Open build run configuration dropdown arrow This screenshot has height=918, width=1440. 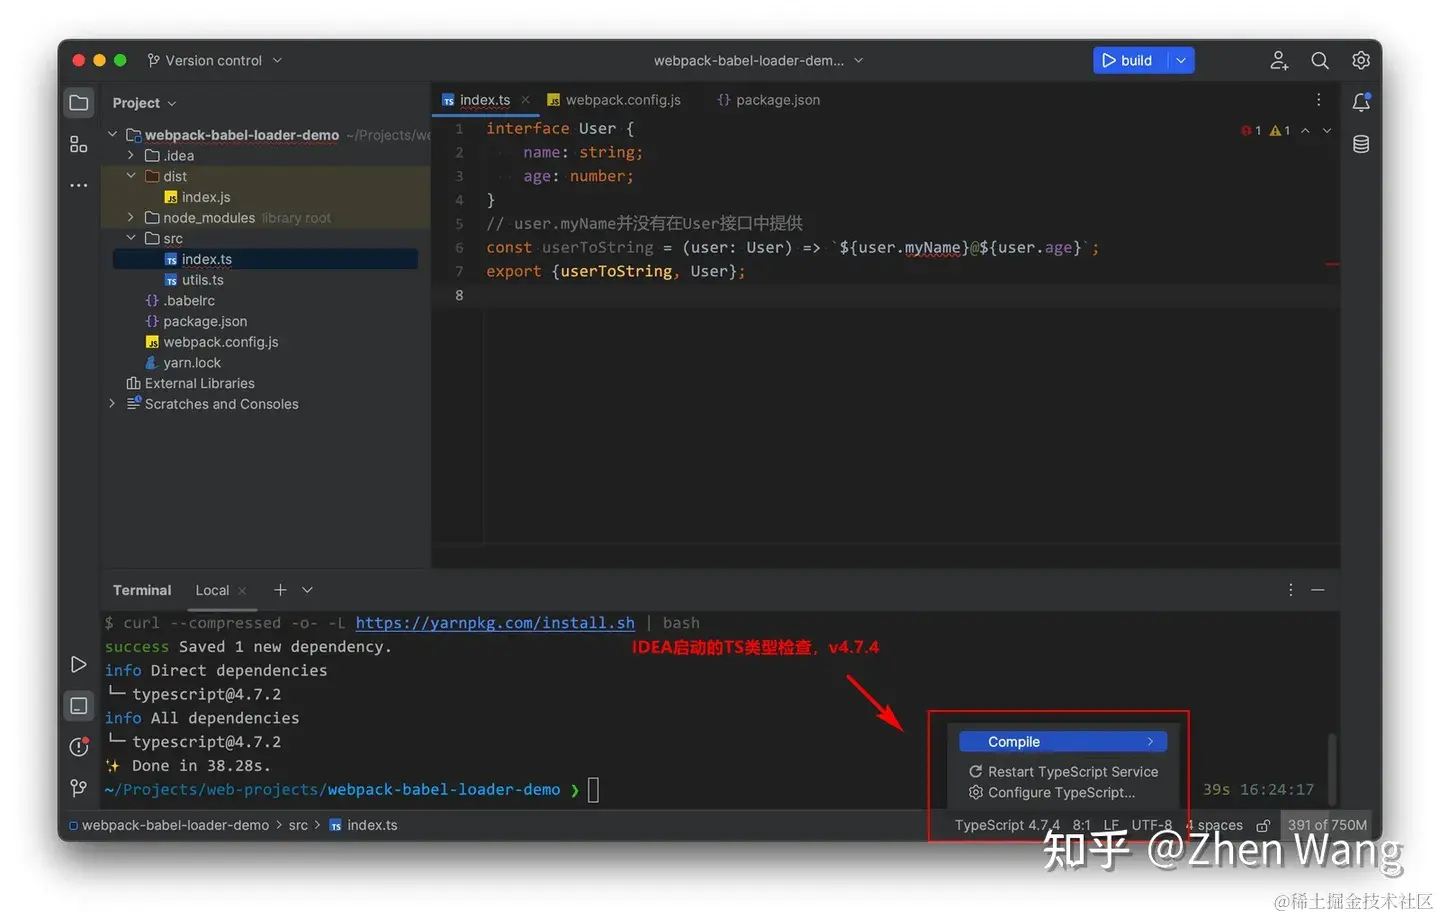pyautogui.click(x=1181, y=61)
